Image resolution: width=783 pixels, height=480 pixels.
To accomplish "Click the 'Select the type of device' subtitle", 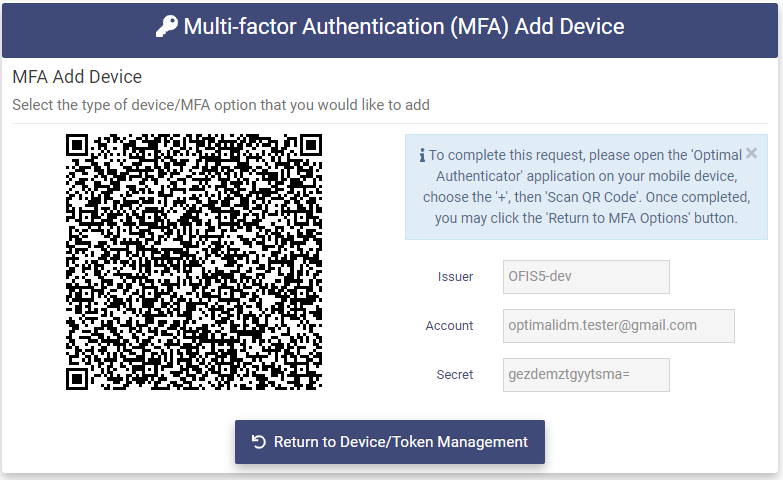I will point(221,104).
